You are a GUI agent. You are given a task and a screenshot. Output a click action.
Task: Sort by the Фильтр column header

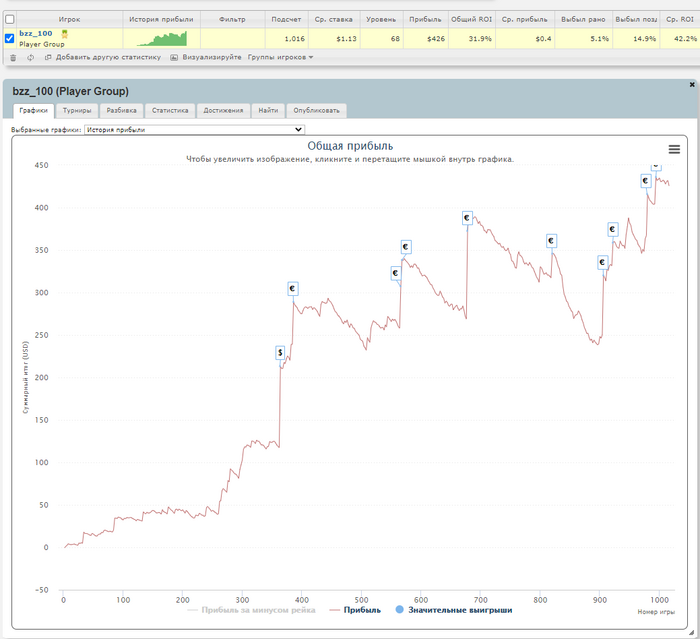tap(232, 19)
